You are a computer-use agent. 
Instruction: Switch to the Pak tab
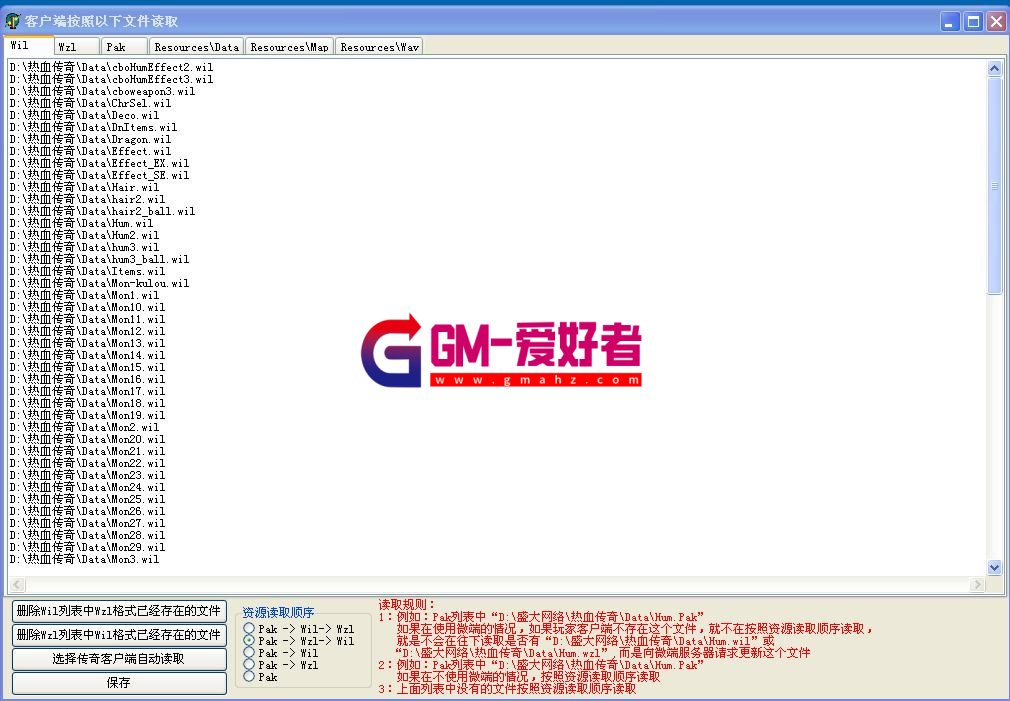tap(124, 46)
